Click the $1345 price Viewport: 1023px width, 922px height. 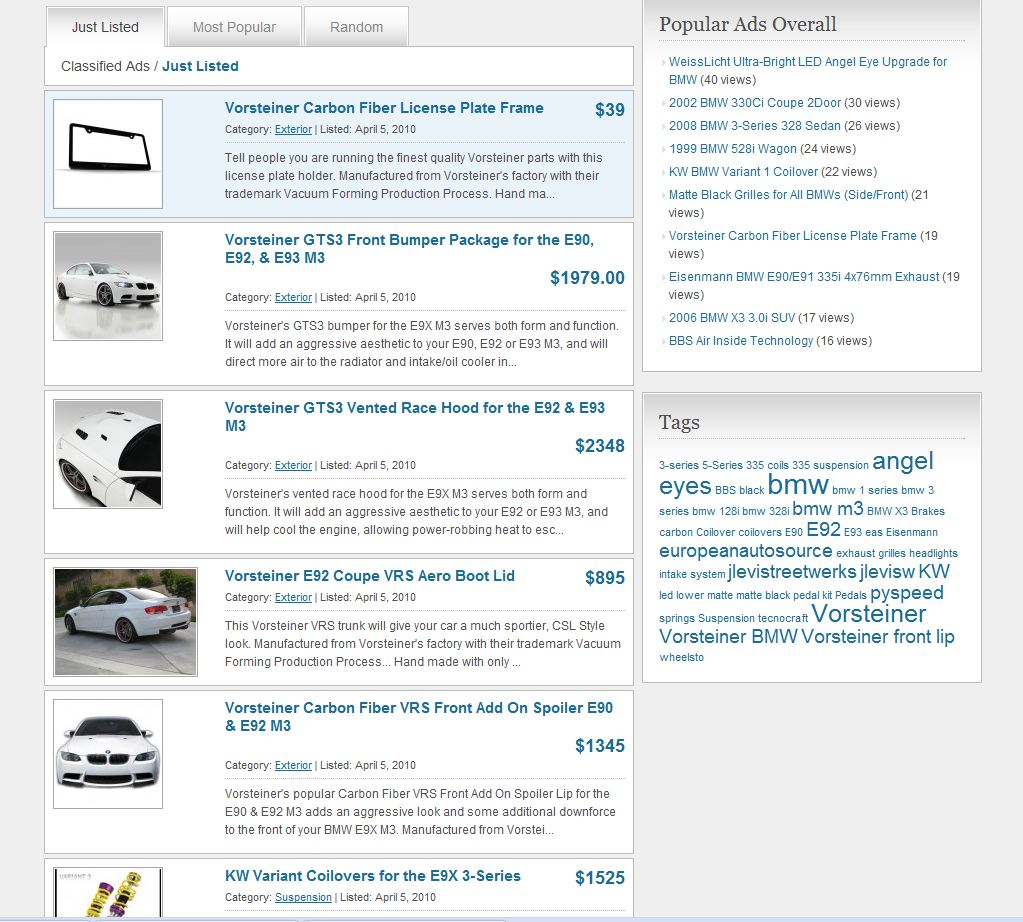600,746
